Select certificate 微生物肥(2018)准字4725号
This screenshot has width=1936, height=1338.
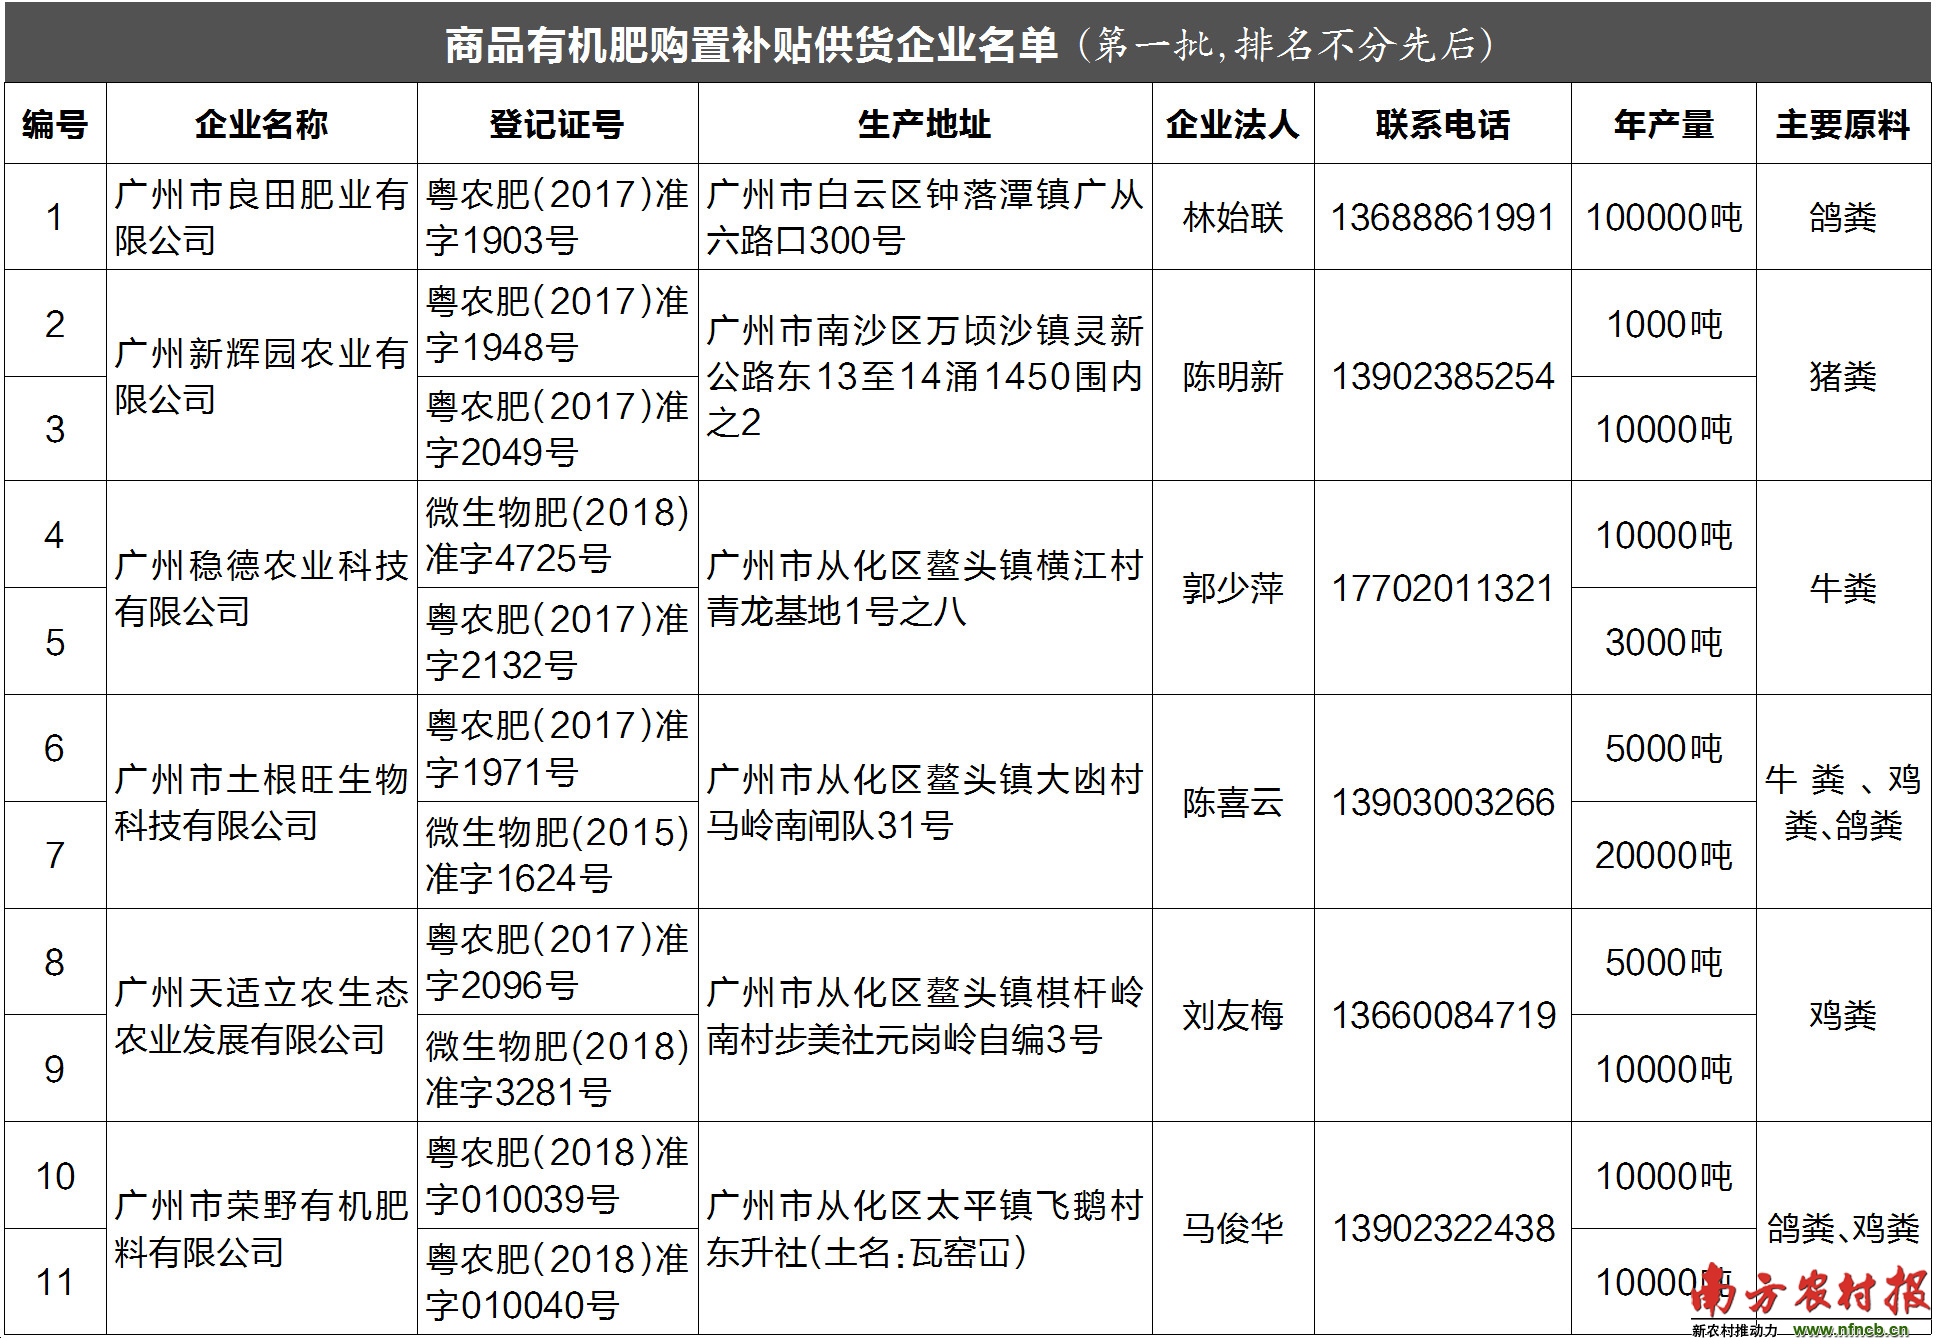coord(557,535)
